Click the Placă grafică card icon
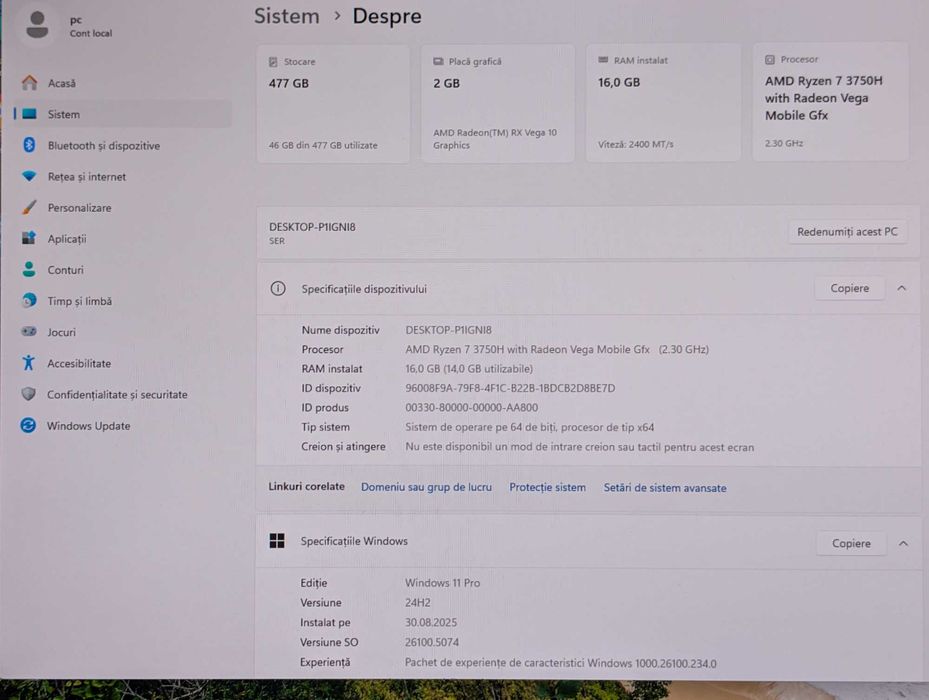The width and height of the screenshot is (929, 700). tap(438, 61)
